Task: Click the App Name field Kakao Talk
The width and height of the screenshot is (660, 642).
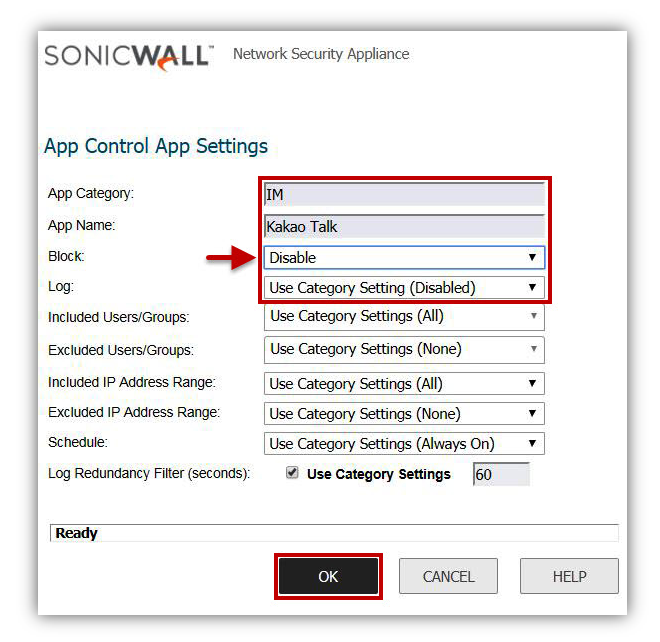Action: click(404, 226)
